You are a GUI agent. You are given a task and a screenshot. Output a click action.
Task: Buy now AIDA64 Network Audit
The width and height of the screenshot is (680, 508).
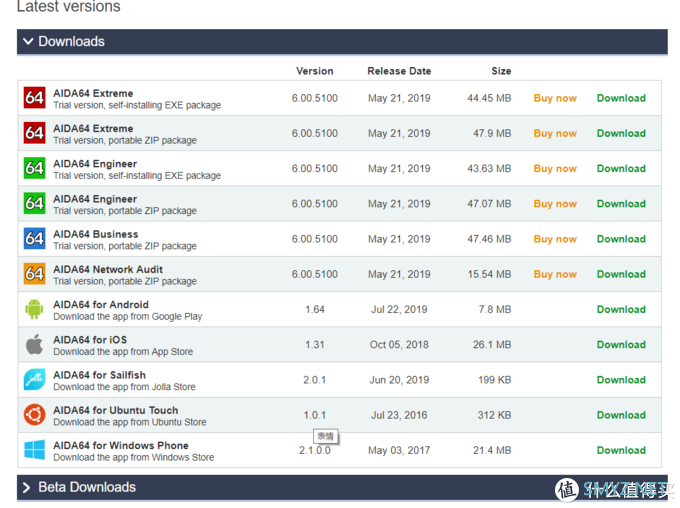(x=555, y=274)
